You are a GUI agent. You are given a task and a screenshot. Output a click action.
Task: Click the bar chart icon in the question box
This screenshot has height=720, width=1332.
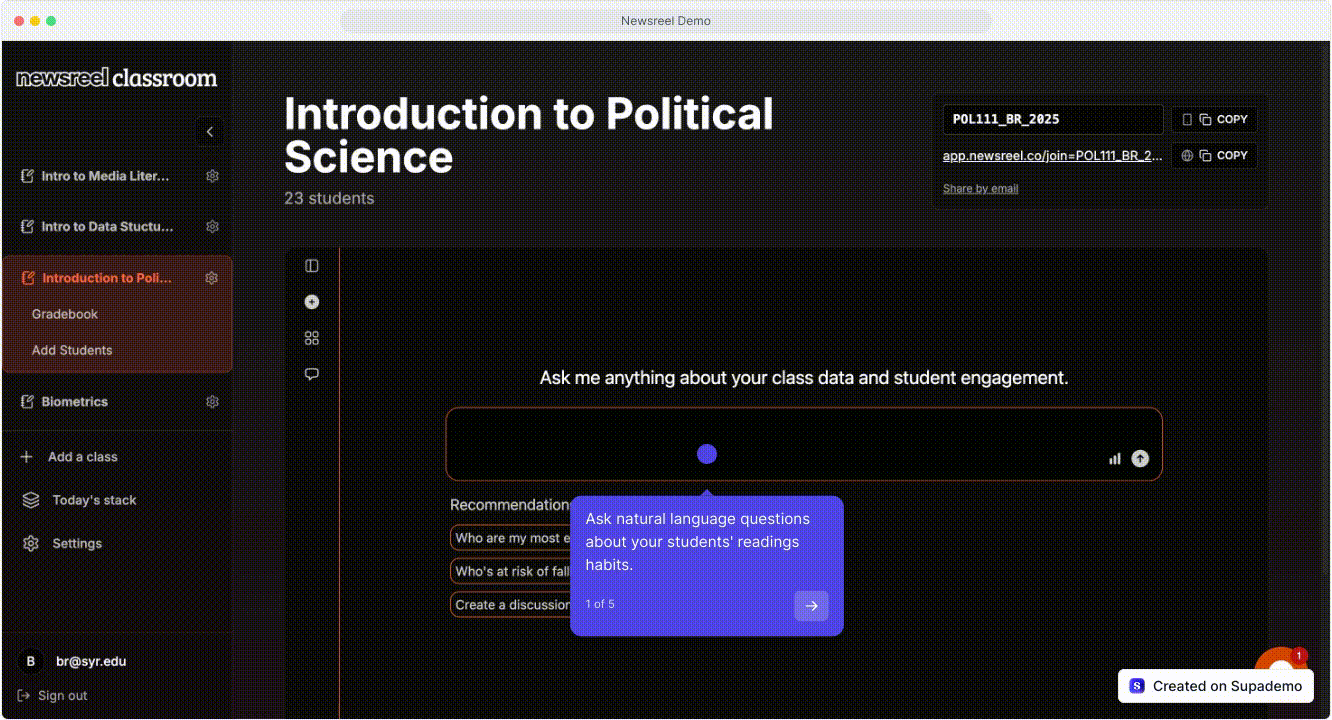click(x=1114, y=458)
